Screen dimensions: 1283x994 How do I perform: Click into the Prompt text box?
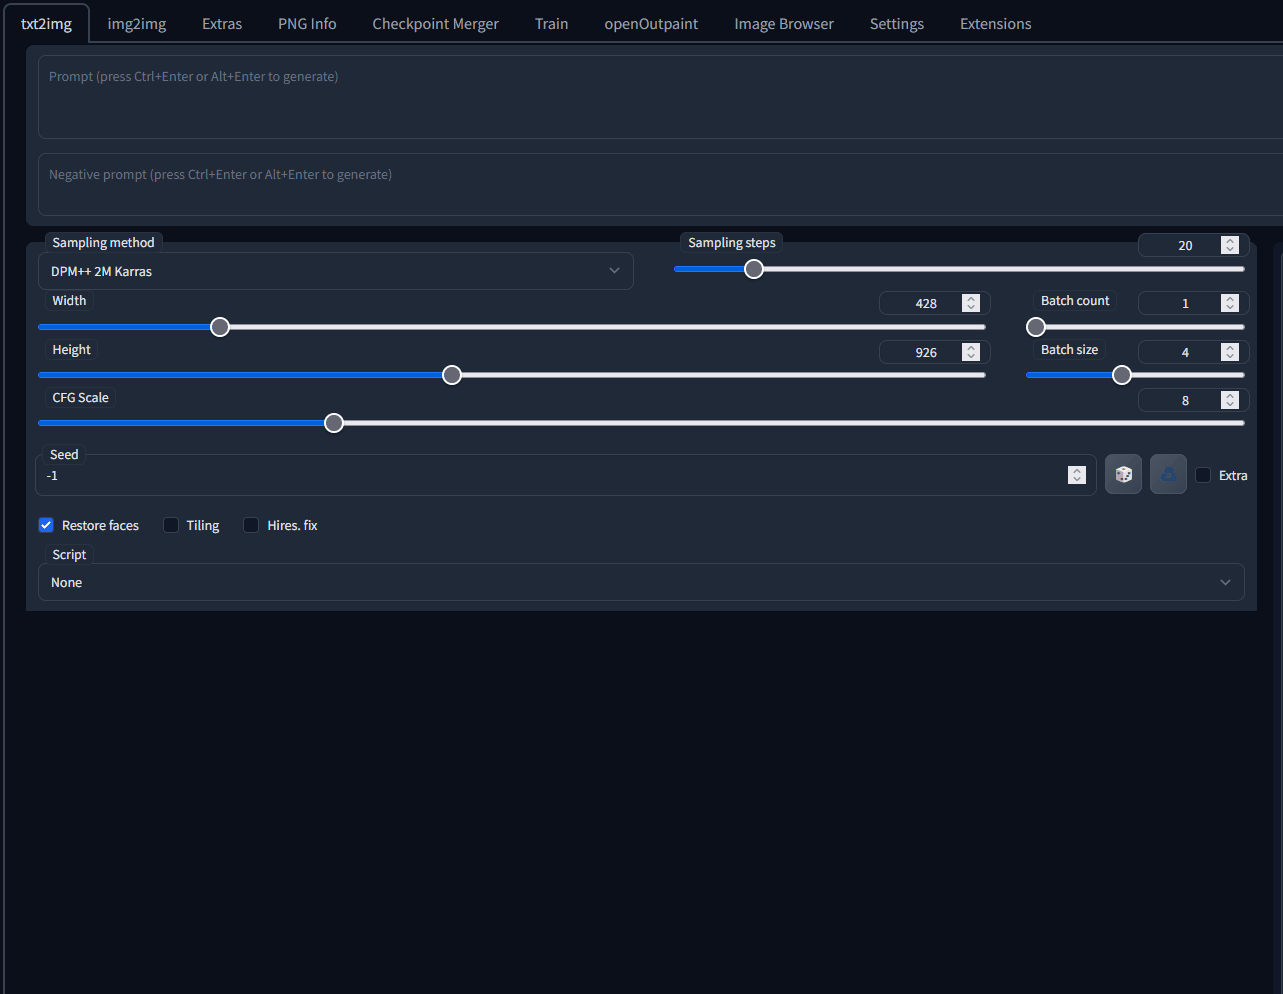pos(660,97)
